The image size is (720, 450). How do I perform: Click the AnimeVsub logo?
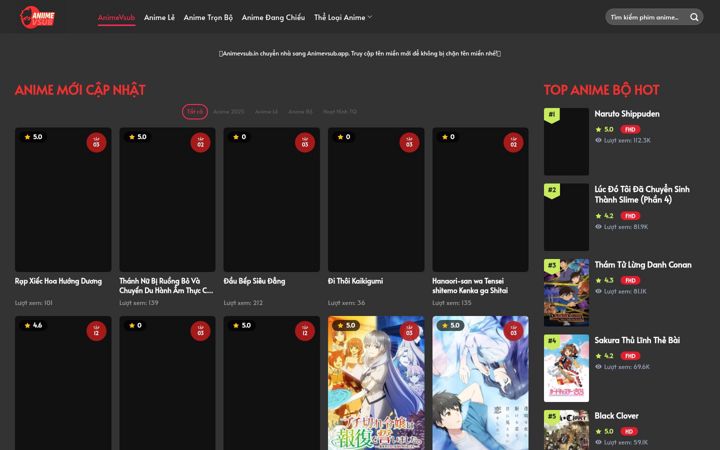[x=37, y=17]
